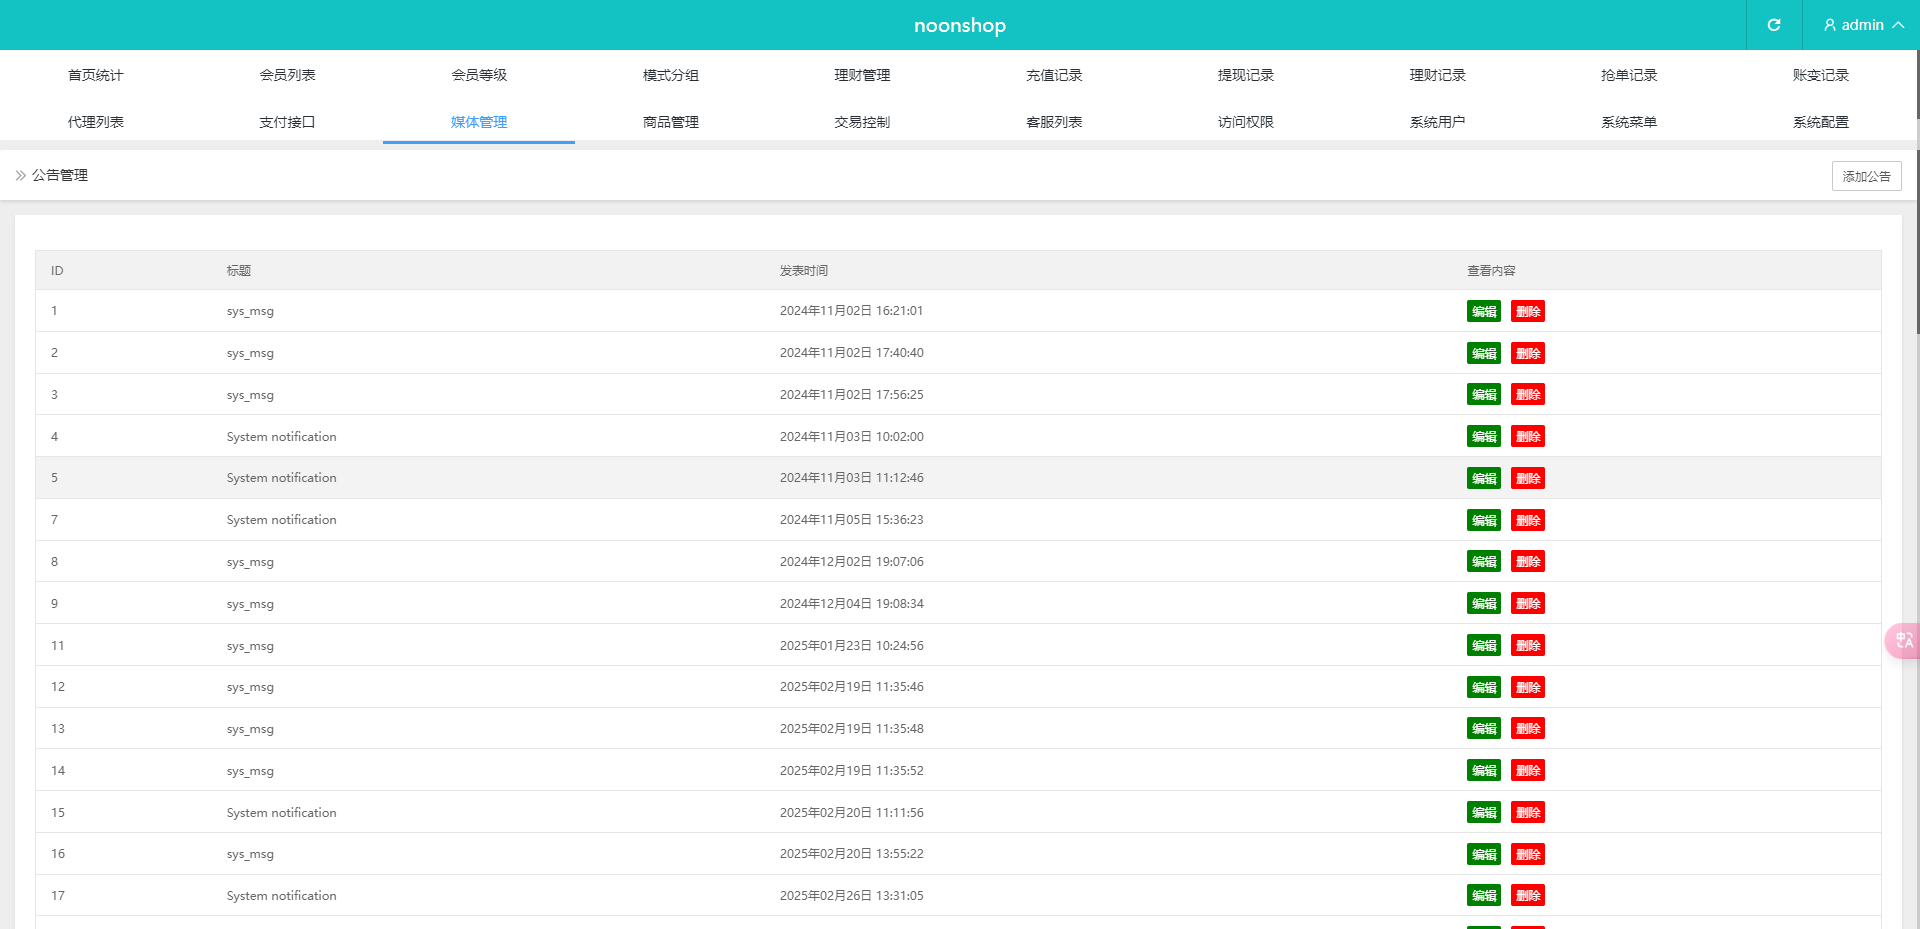Go to 代理列表
This screenshot has width=1920, height=929.
coord(96,122)
